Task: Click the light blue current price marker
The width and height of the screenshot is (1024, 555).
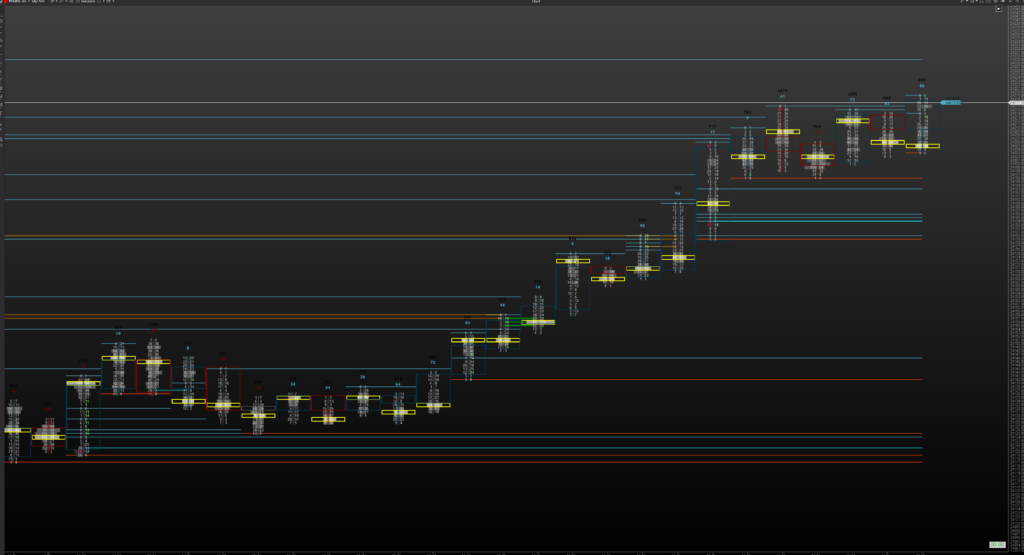Action: (950, 102)
